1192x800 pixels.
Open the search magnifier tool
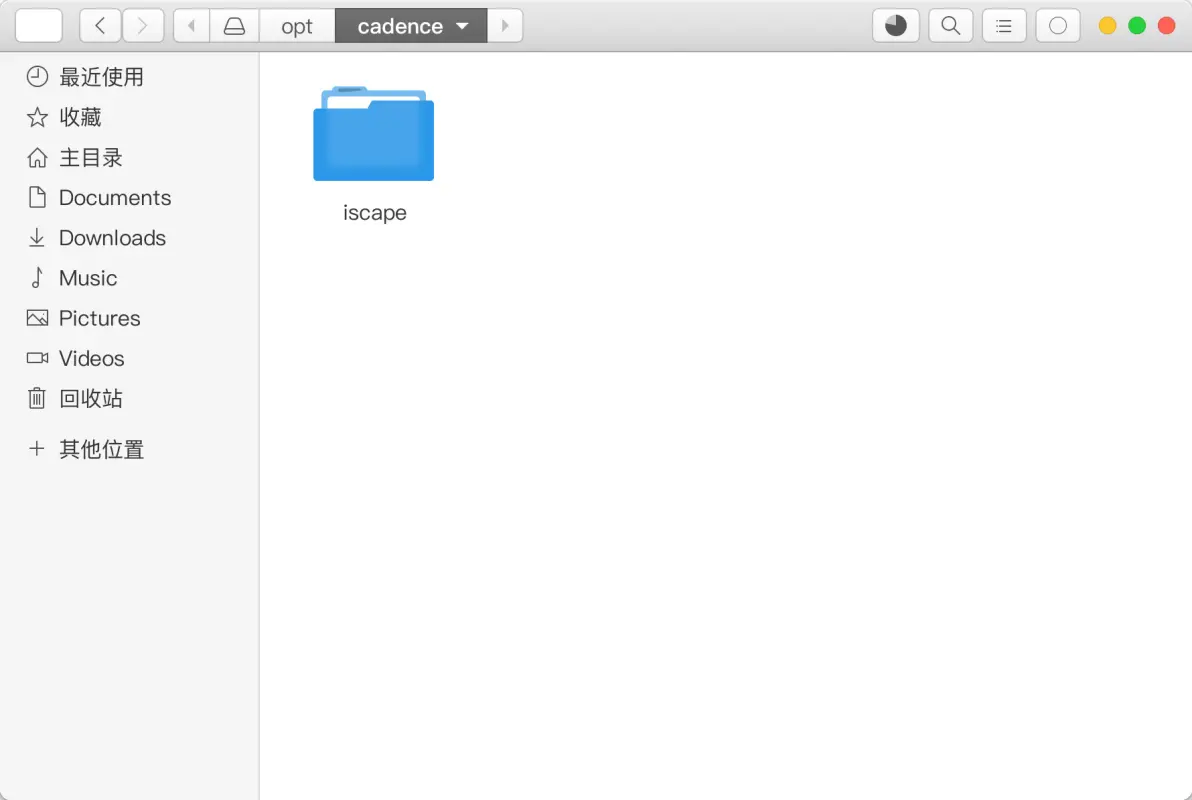tap(950, 26)
